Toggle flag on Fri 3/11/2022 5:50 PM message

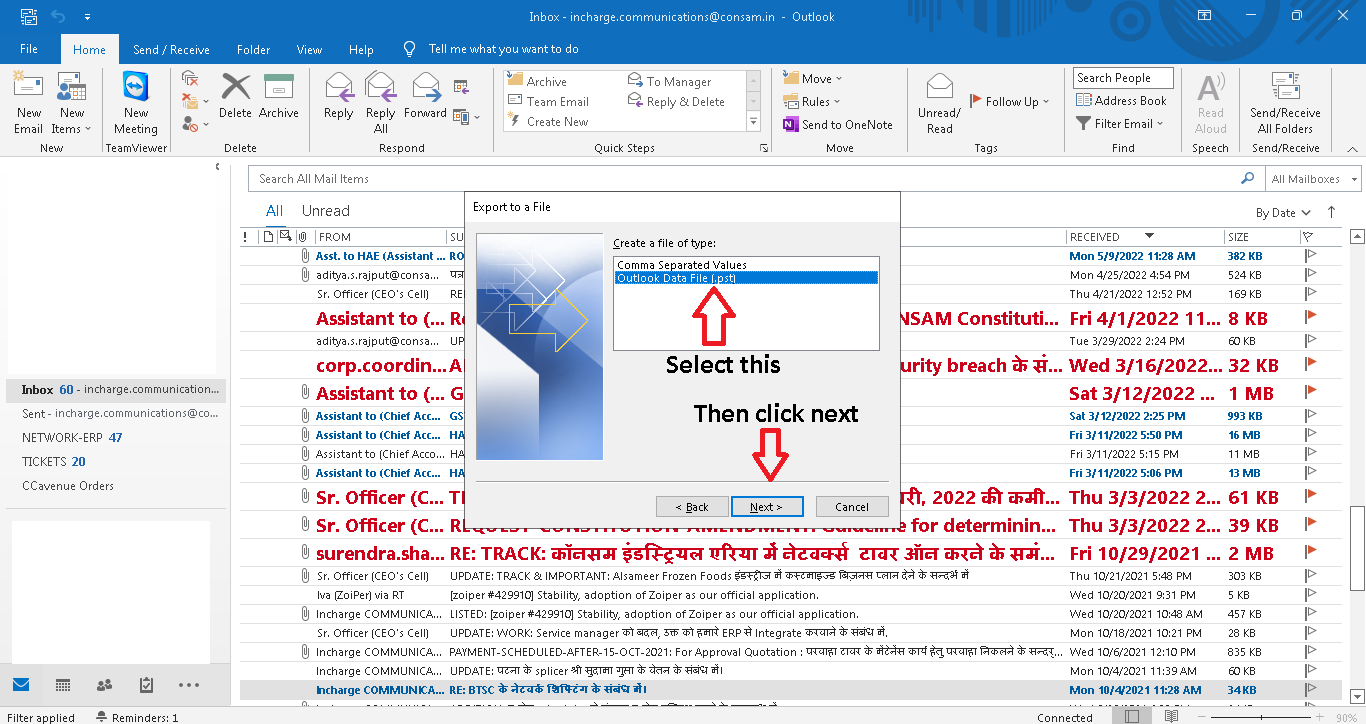(1311, 435)
